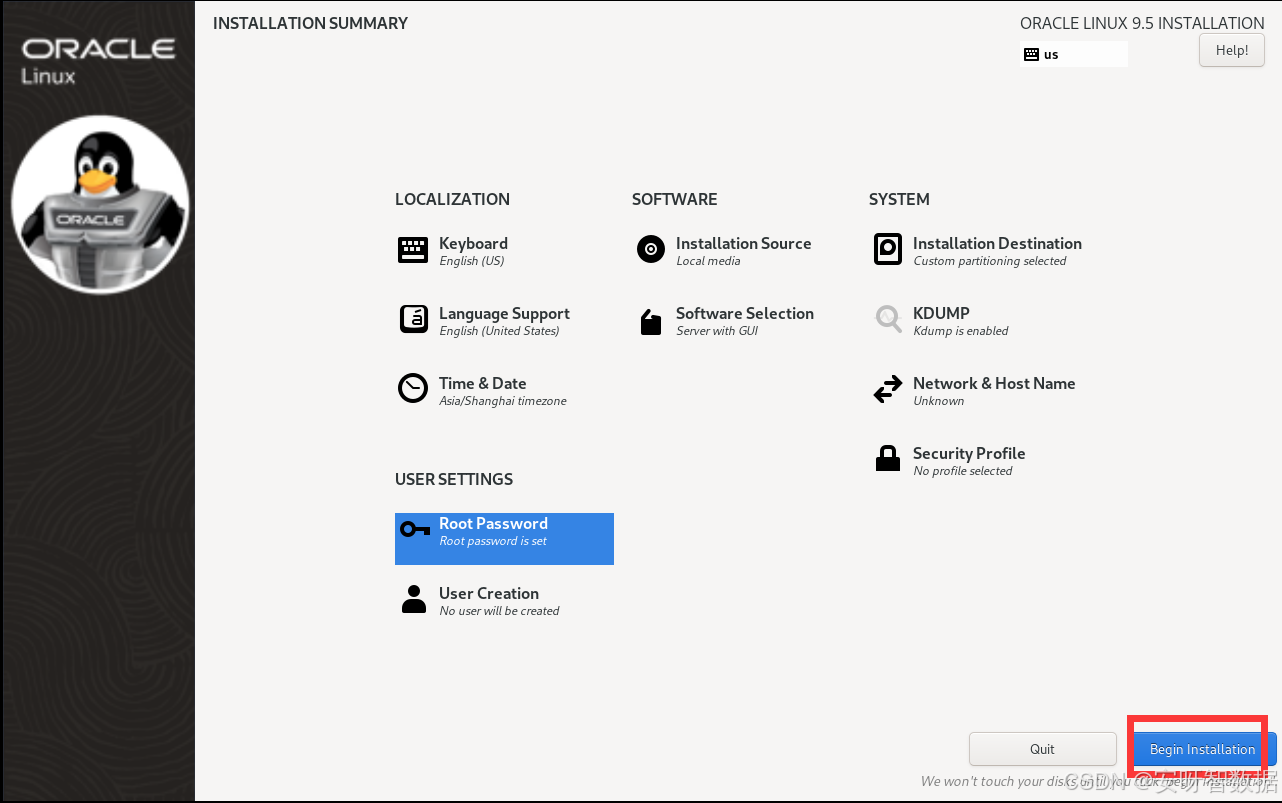Screen dimensions: 1282x803
Task: Click the Software Selection package icon
Action: [x=651, y=322]
